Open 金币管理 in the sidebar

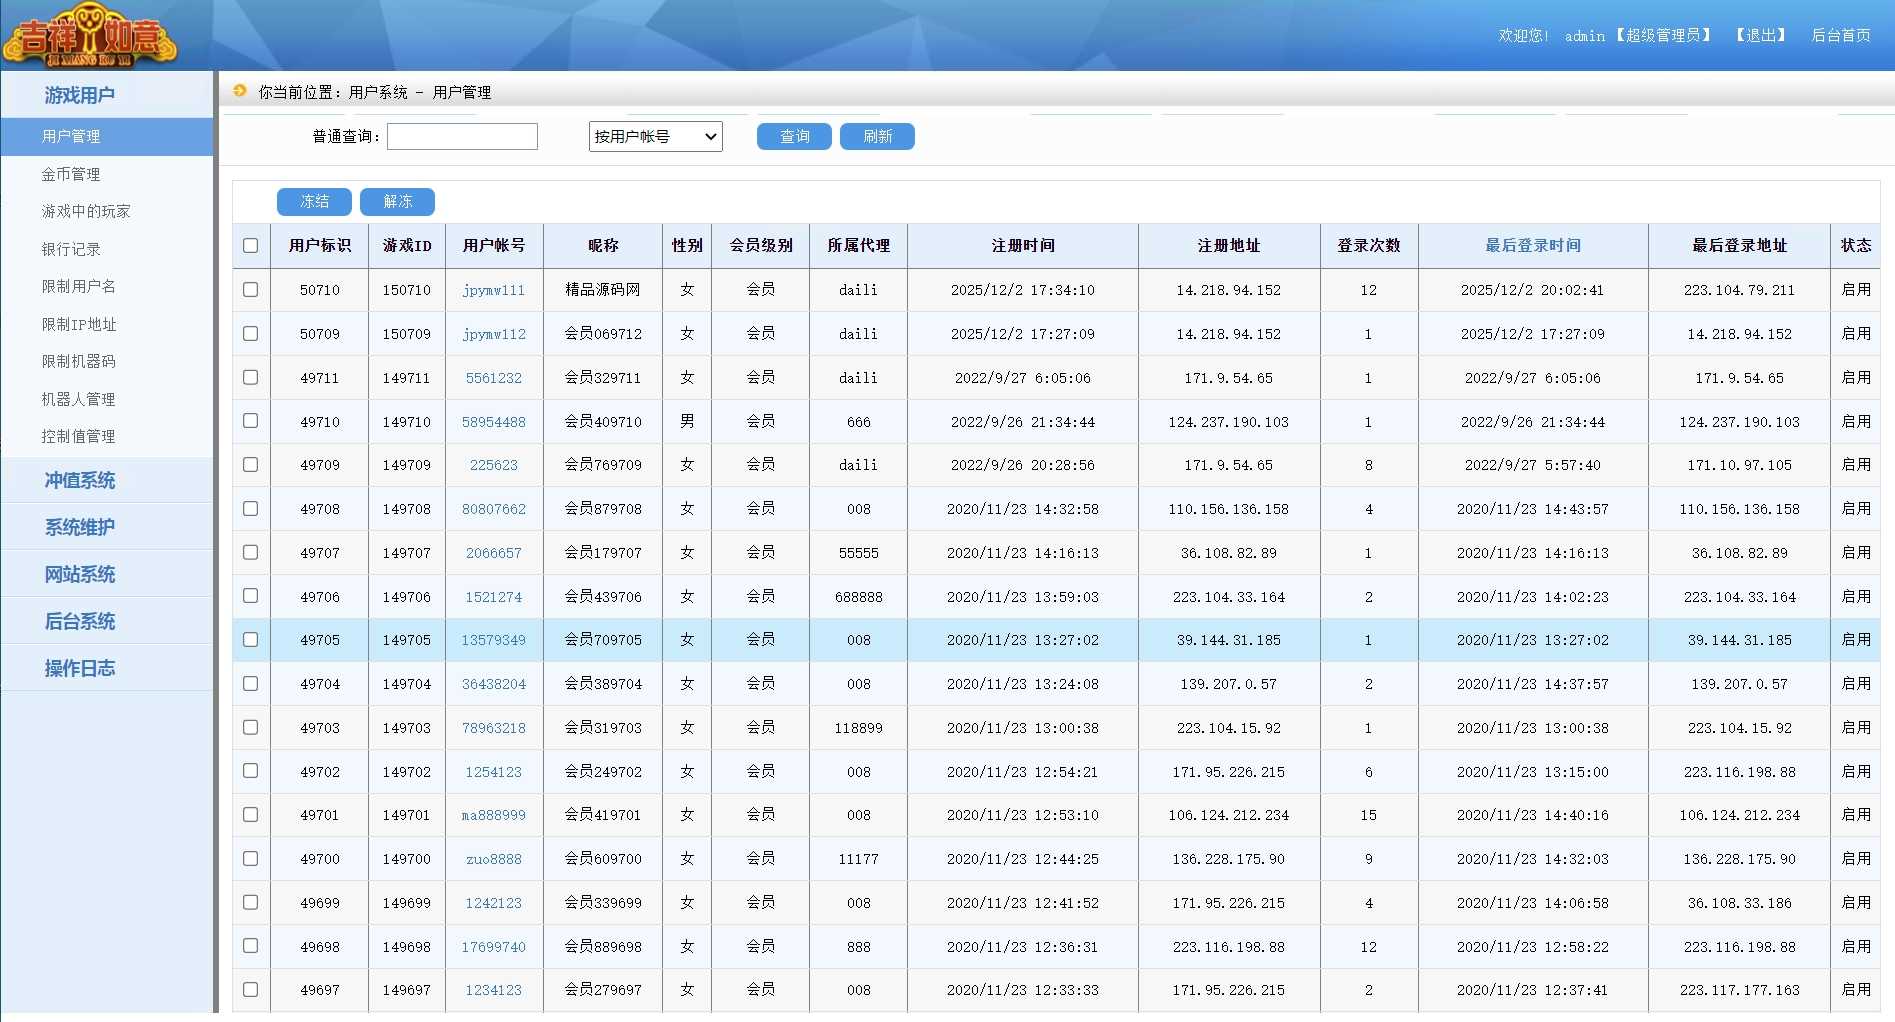coord(71,174)
